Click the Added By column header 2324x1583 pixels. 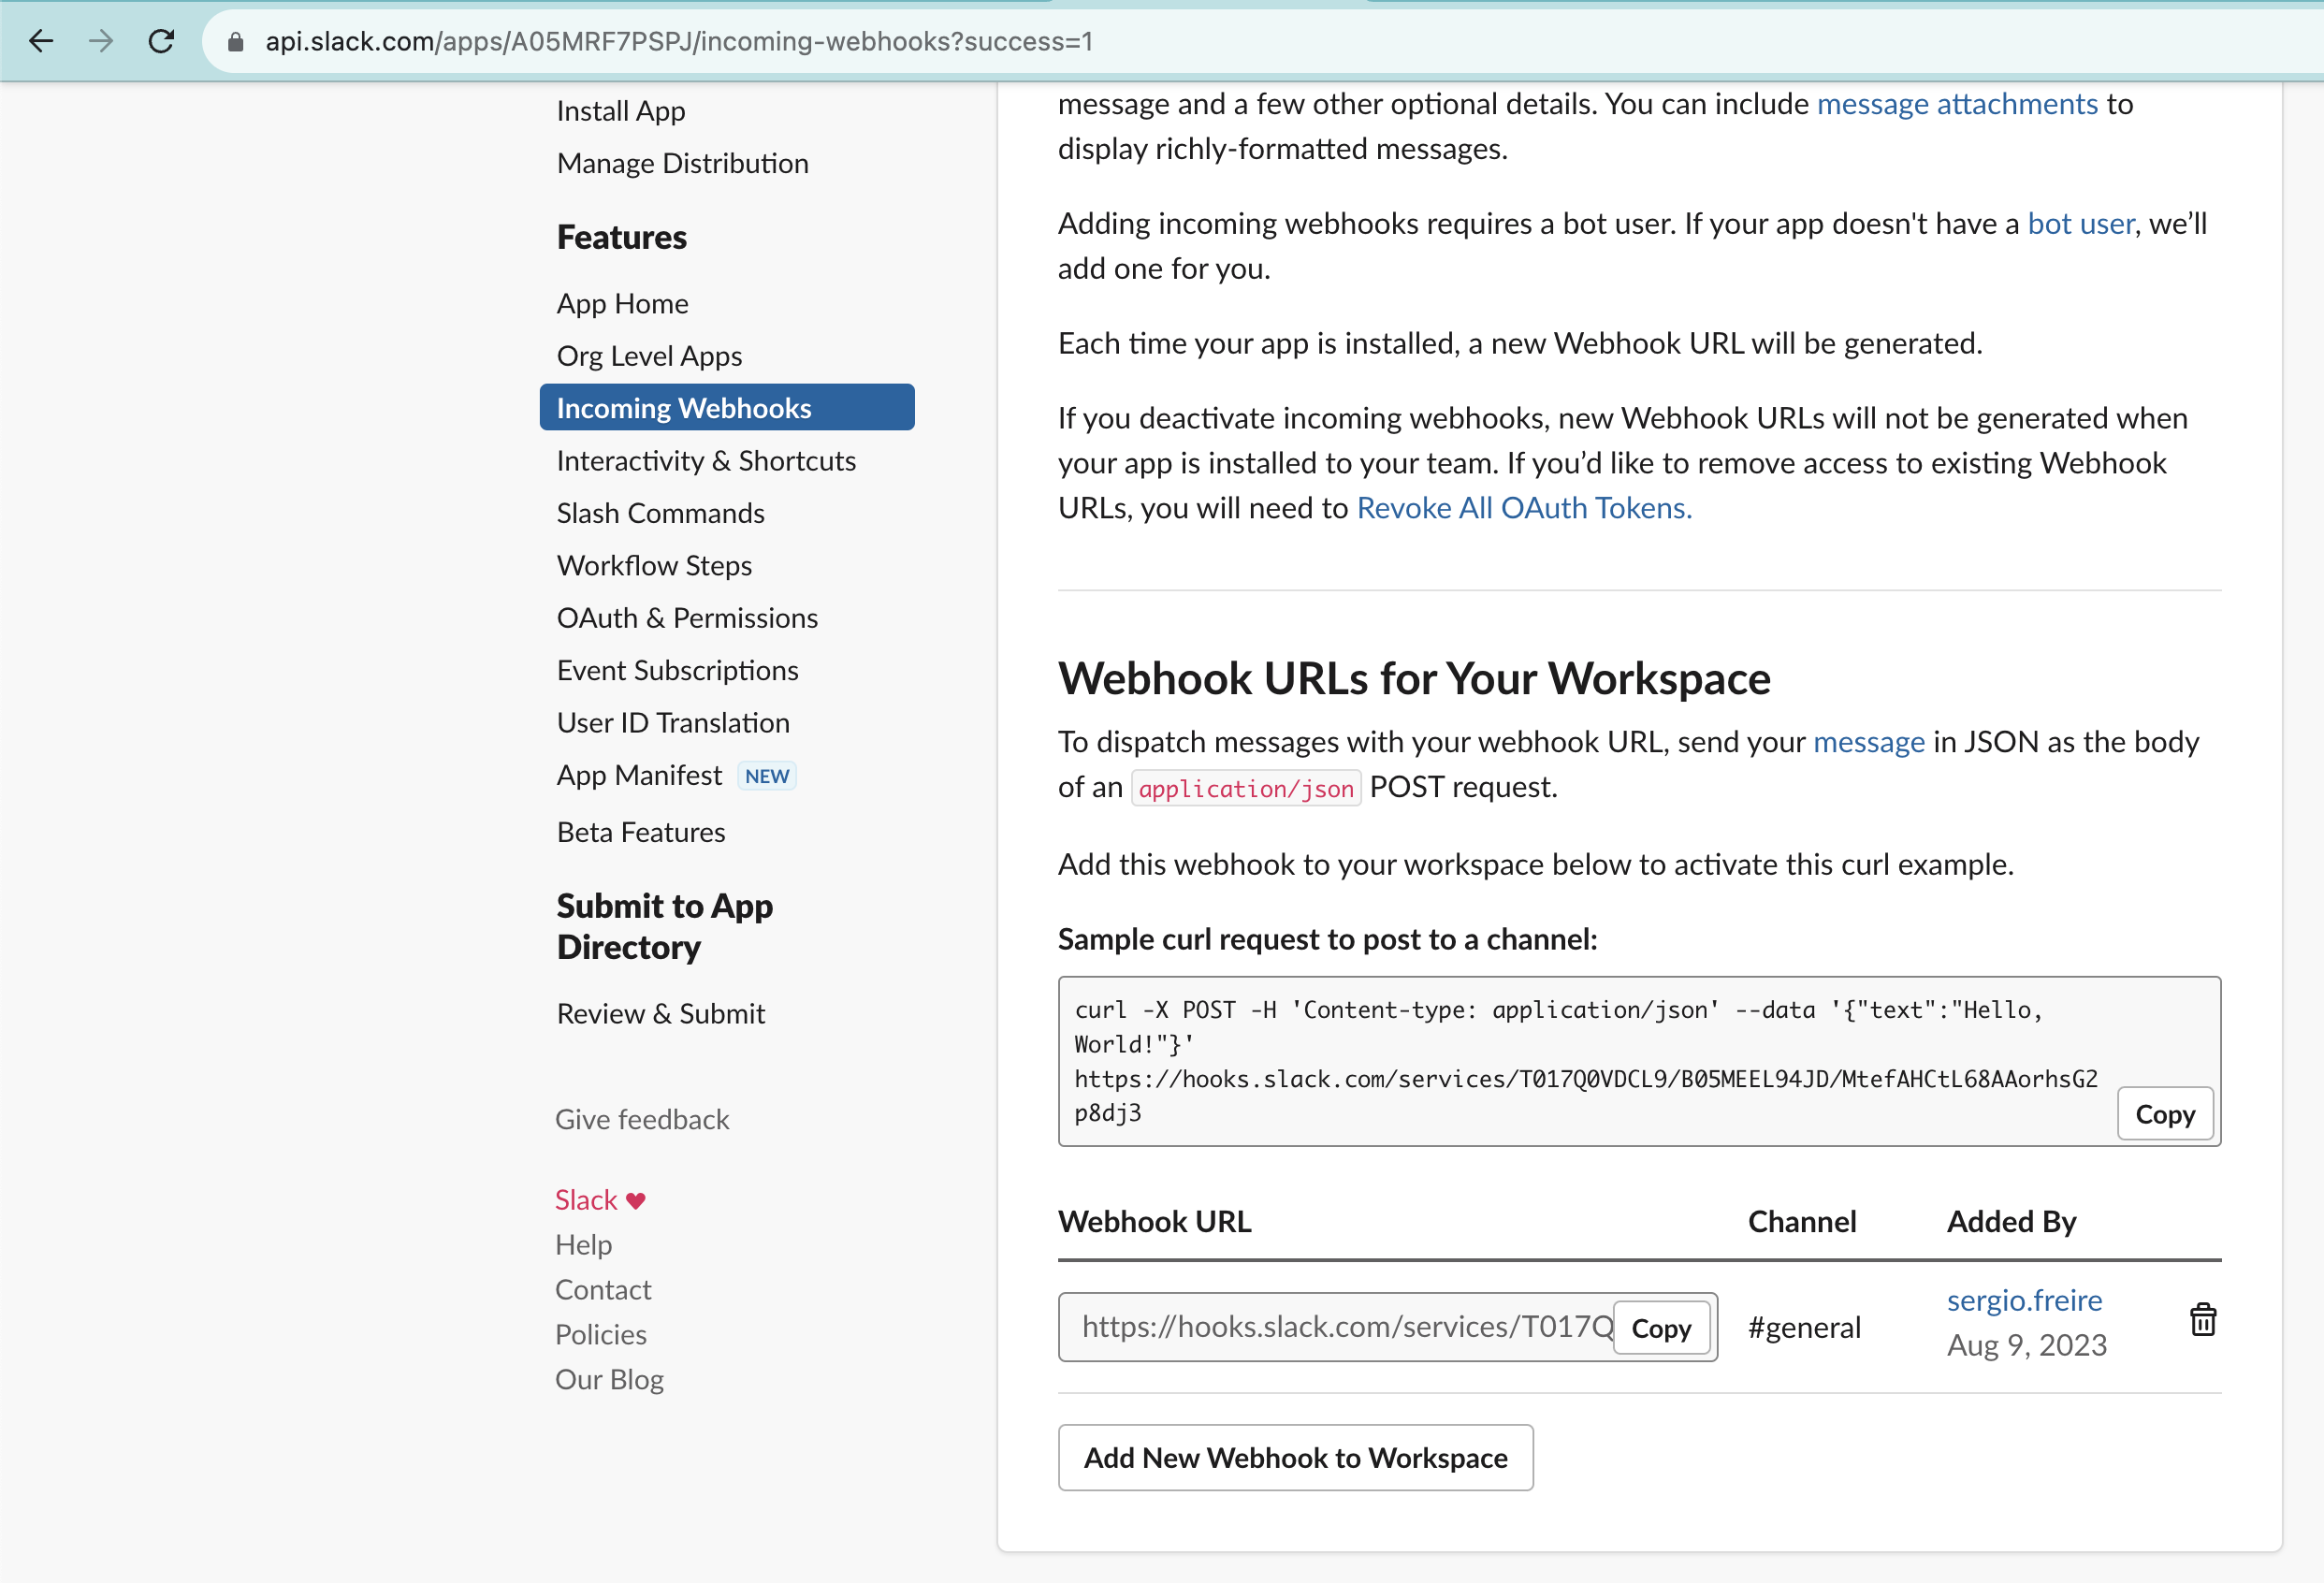2011,1222
